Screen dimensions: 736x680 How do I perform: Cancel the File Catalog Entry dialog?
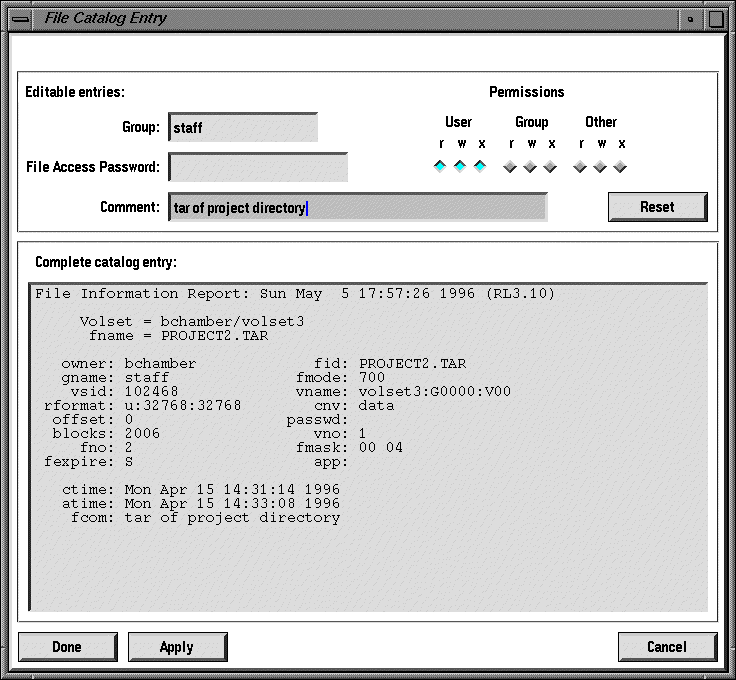click(667, 647)
